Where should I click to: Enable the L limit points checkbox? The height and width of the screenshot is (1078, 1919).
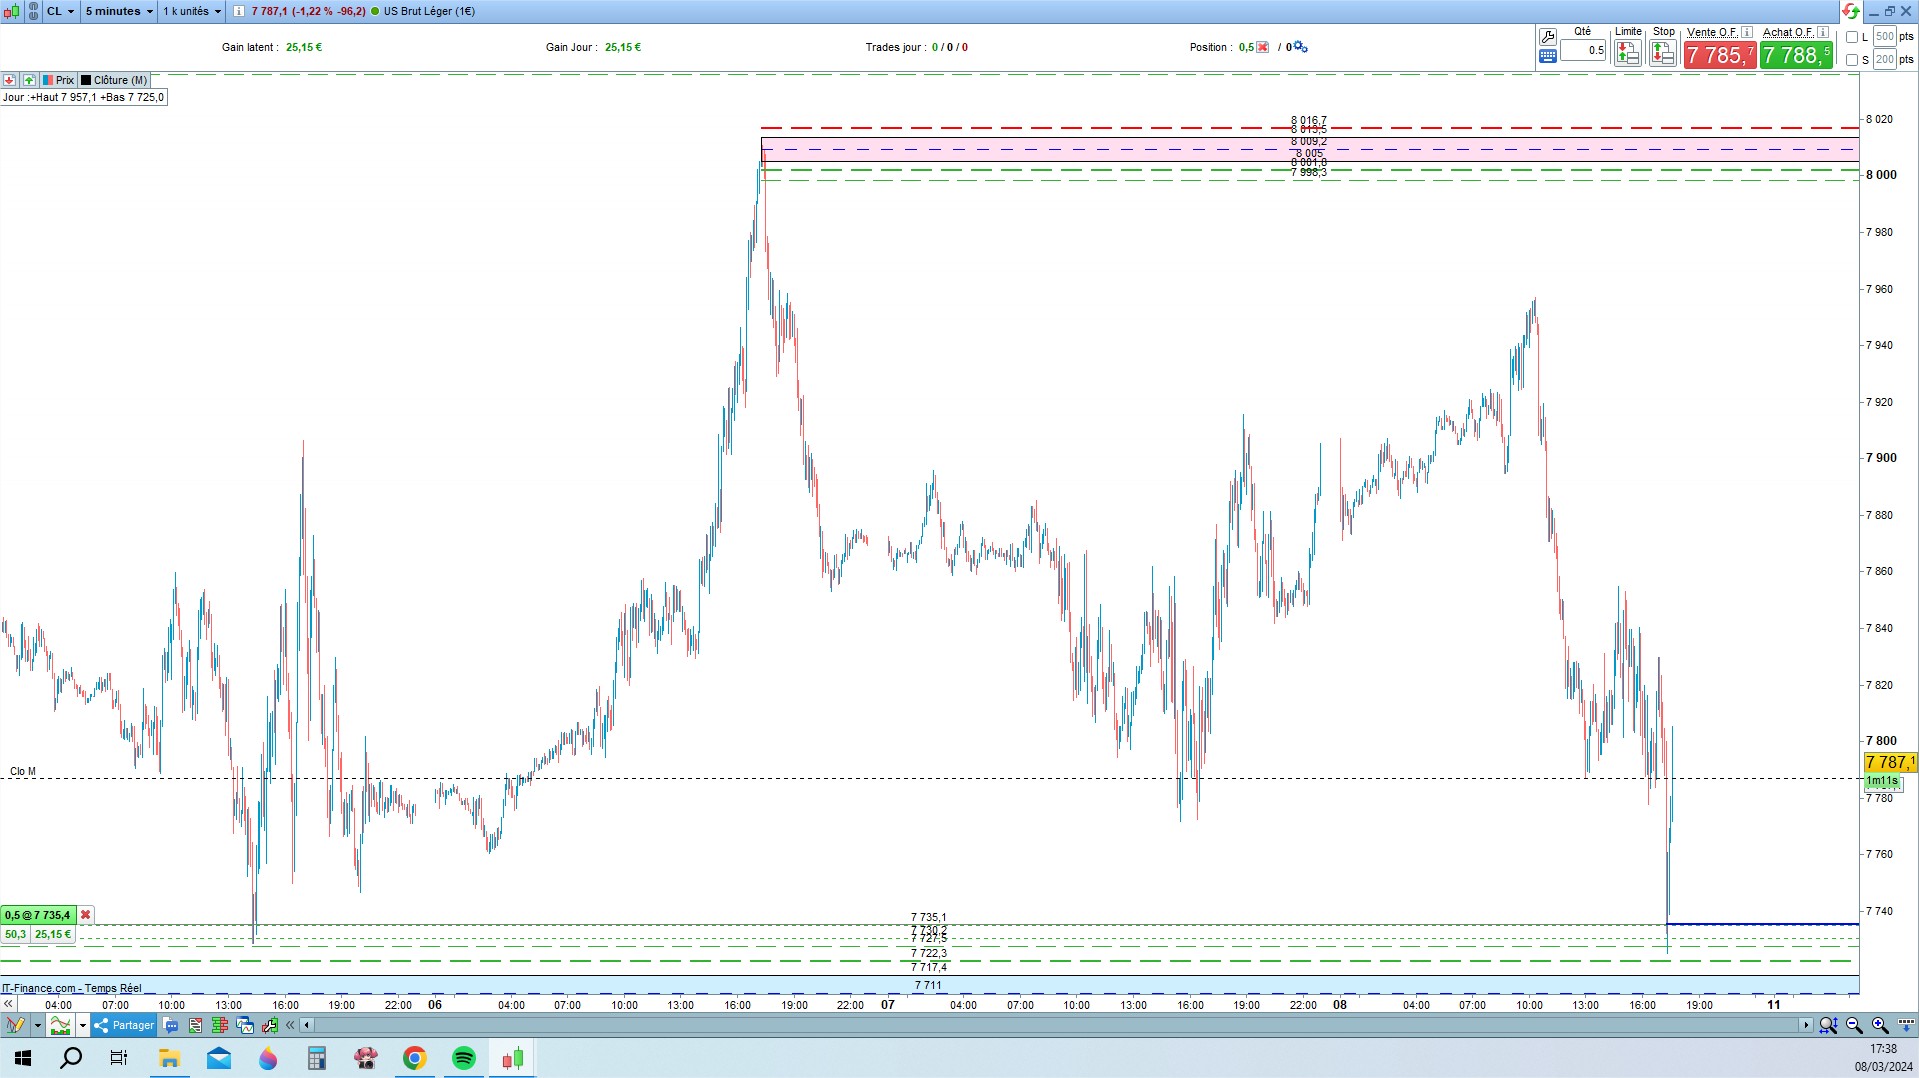click(x=1852, y=37)
